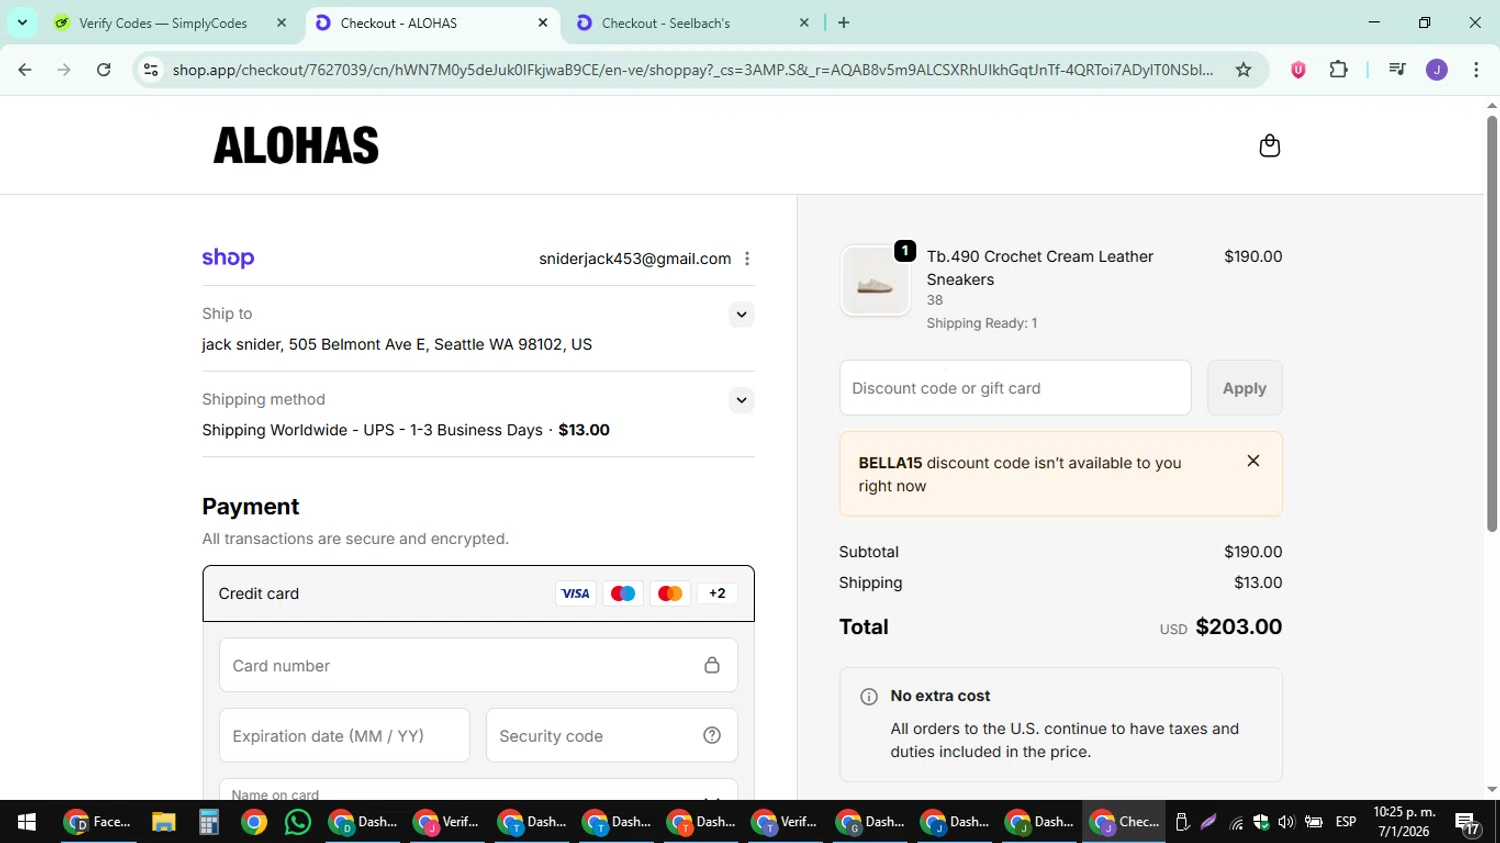Bookmark this page with the star icon
Screen dimensions: 1500x843
coord(1243,69)
